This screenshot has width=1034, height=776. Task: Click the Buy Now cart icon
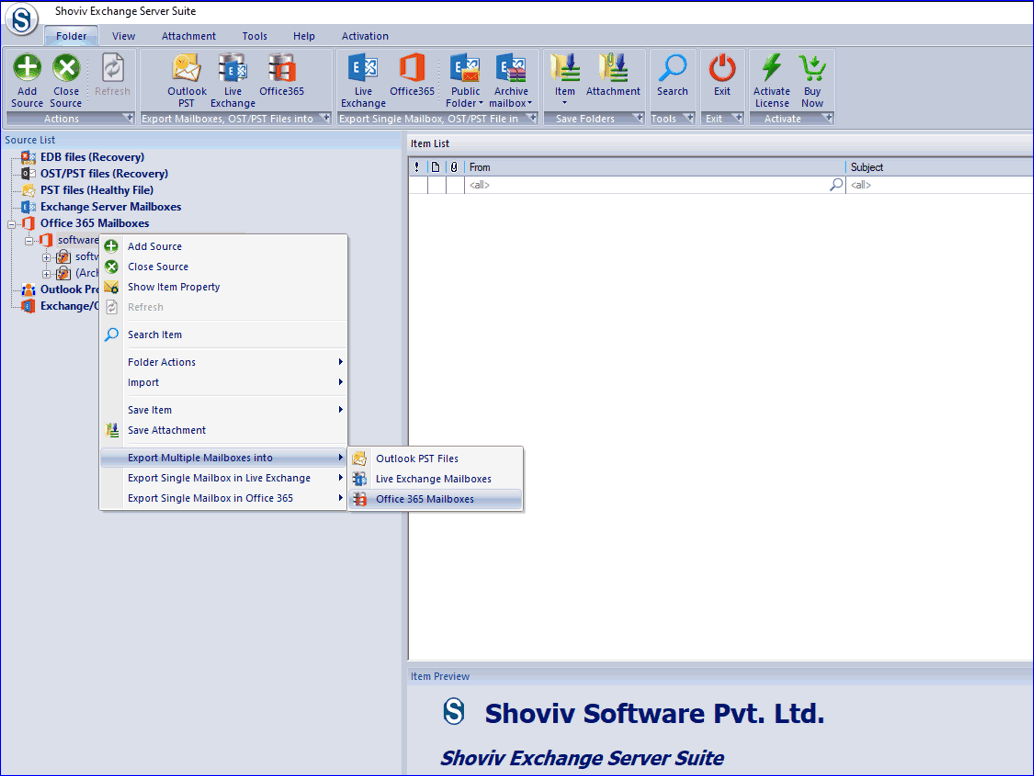tap(812, 68)
